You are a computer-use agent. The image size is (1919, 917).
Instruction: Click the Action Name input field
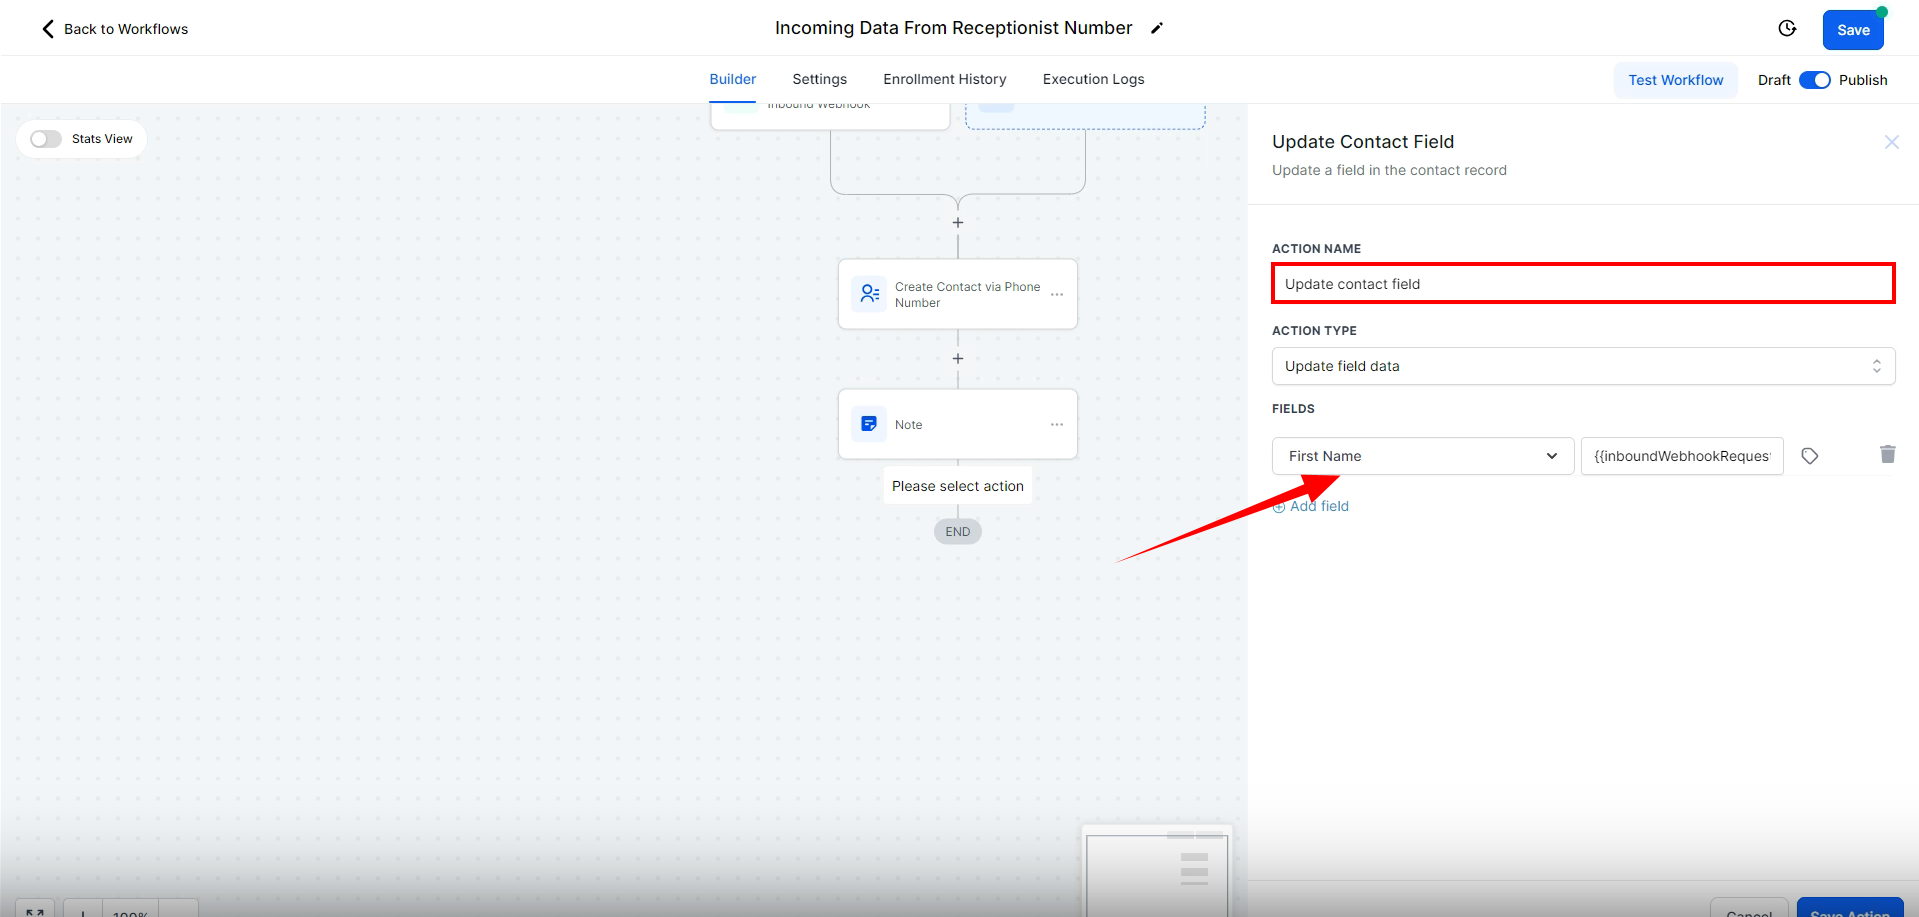pyautogui.click(x=1582, y=284)
